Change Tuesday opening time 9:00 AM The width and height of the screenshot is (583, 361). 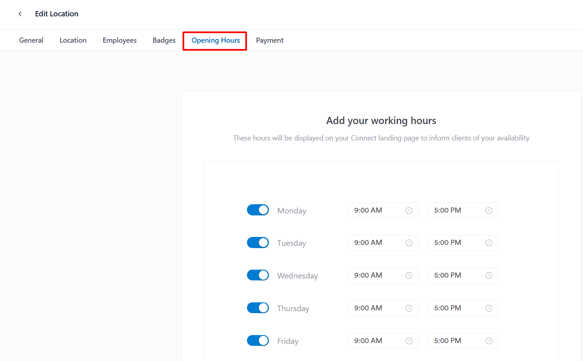tap(383, 243)
